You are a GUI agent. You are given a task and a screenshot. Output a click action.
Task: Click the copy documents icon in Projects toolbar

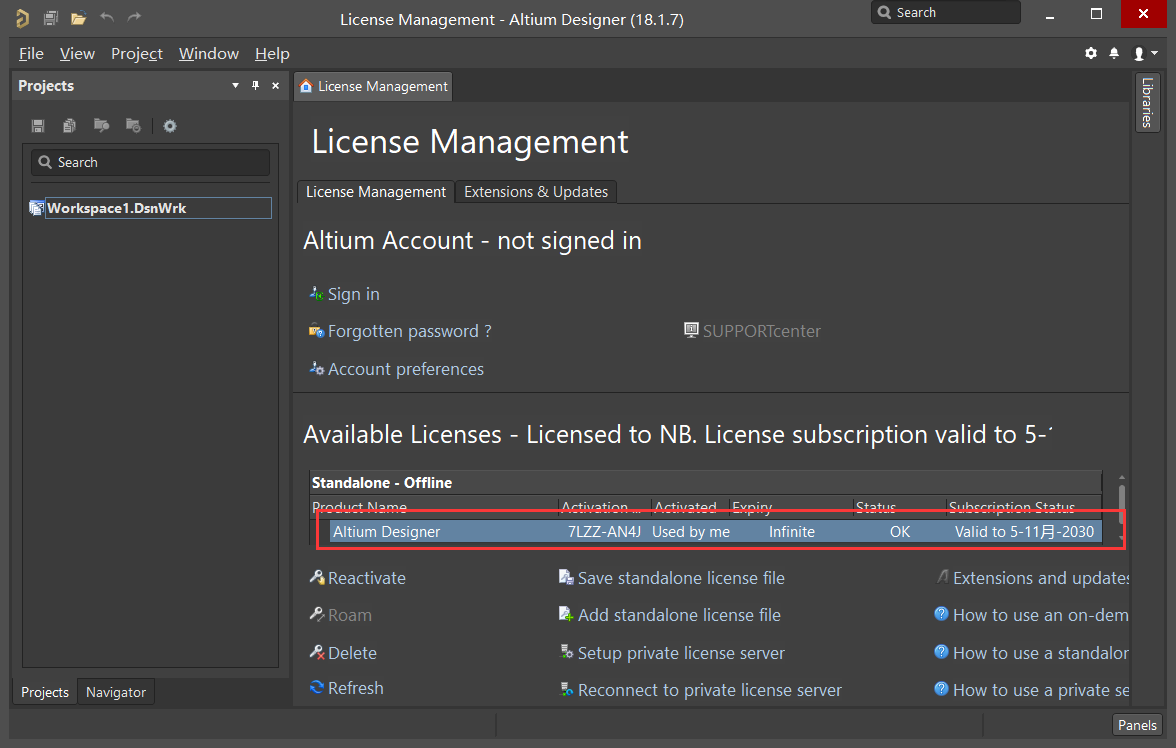pos(69,126)
